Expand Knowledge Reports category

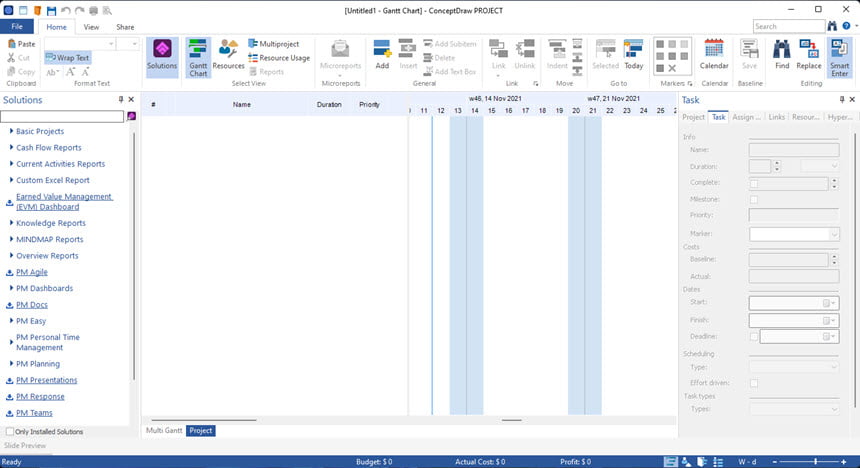point(11,223)
